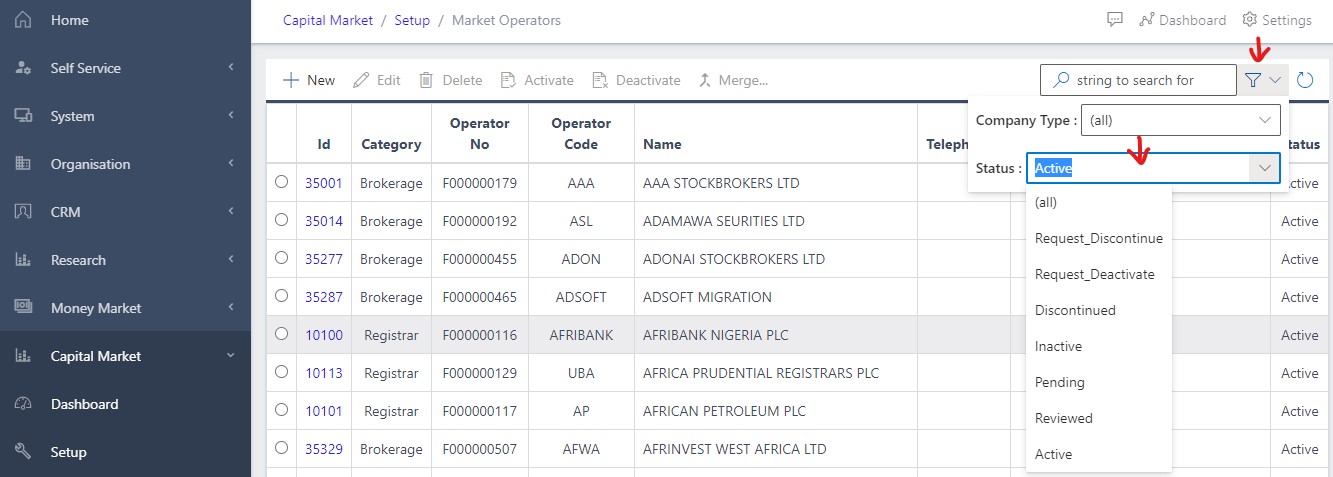Click the string to search for field
This screenshot has width=1333, height=477.
1138,80
